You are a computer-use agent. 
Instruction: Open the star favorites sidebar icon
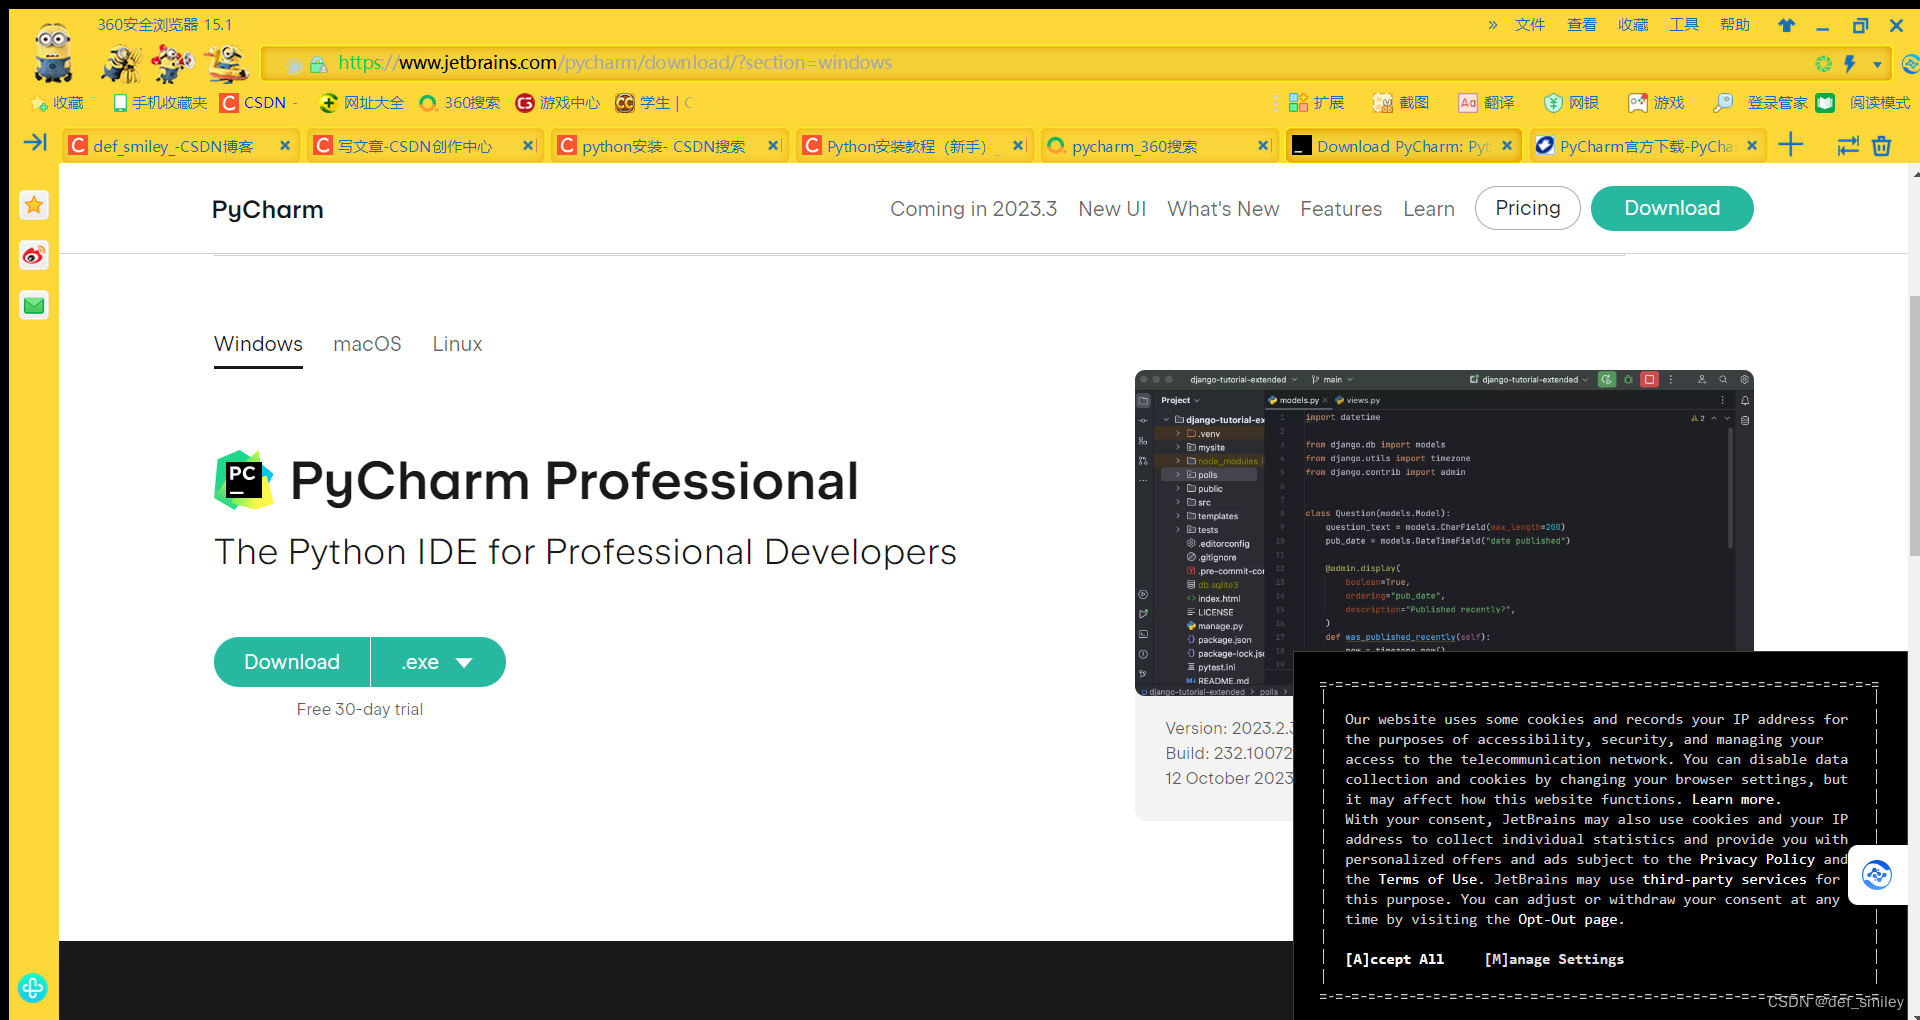coord(34,205)
